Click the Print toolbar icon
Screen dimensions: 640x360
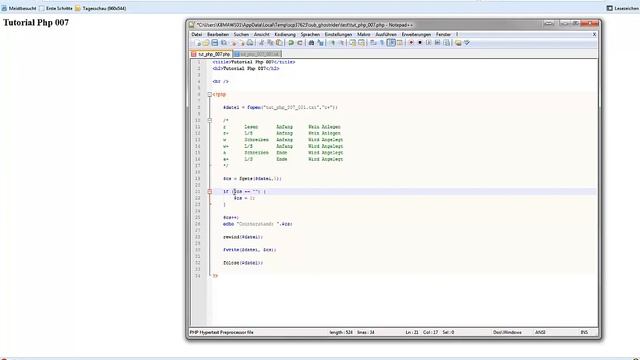click(x=251, y=43)
